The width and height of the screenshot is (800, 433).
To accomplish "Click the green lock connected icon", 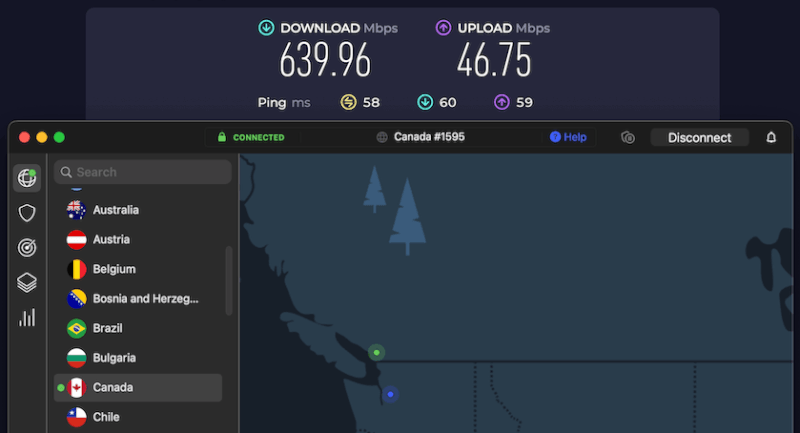I will coord(221,137).
